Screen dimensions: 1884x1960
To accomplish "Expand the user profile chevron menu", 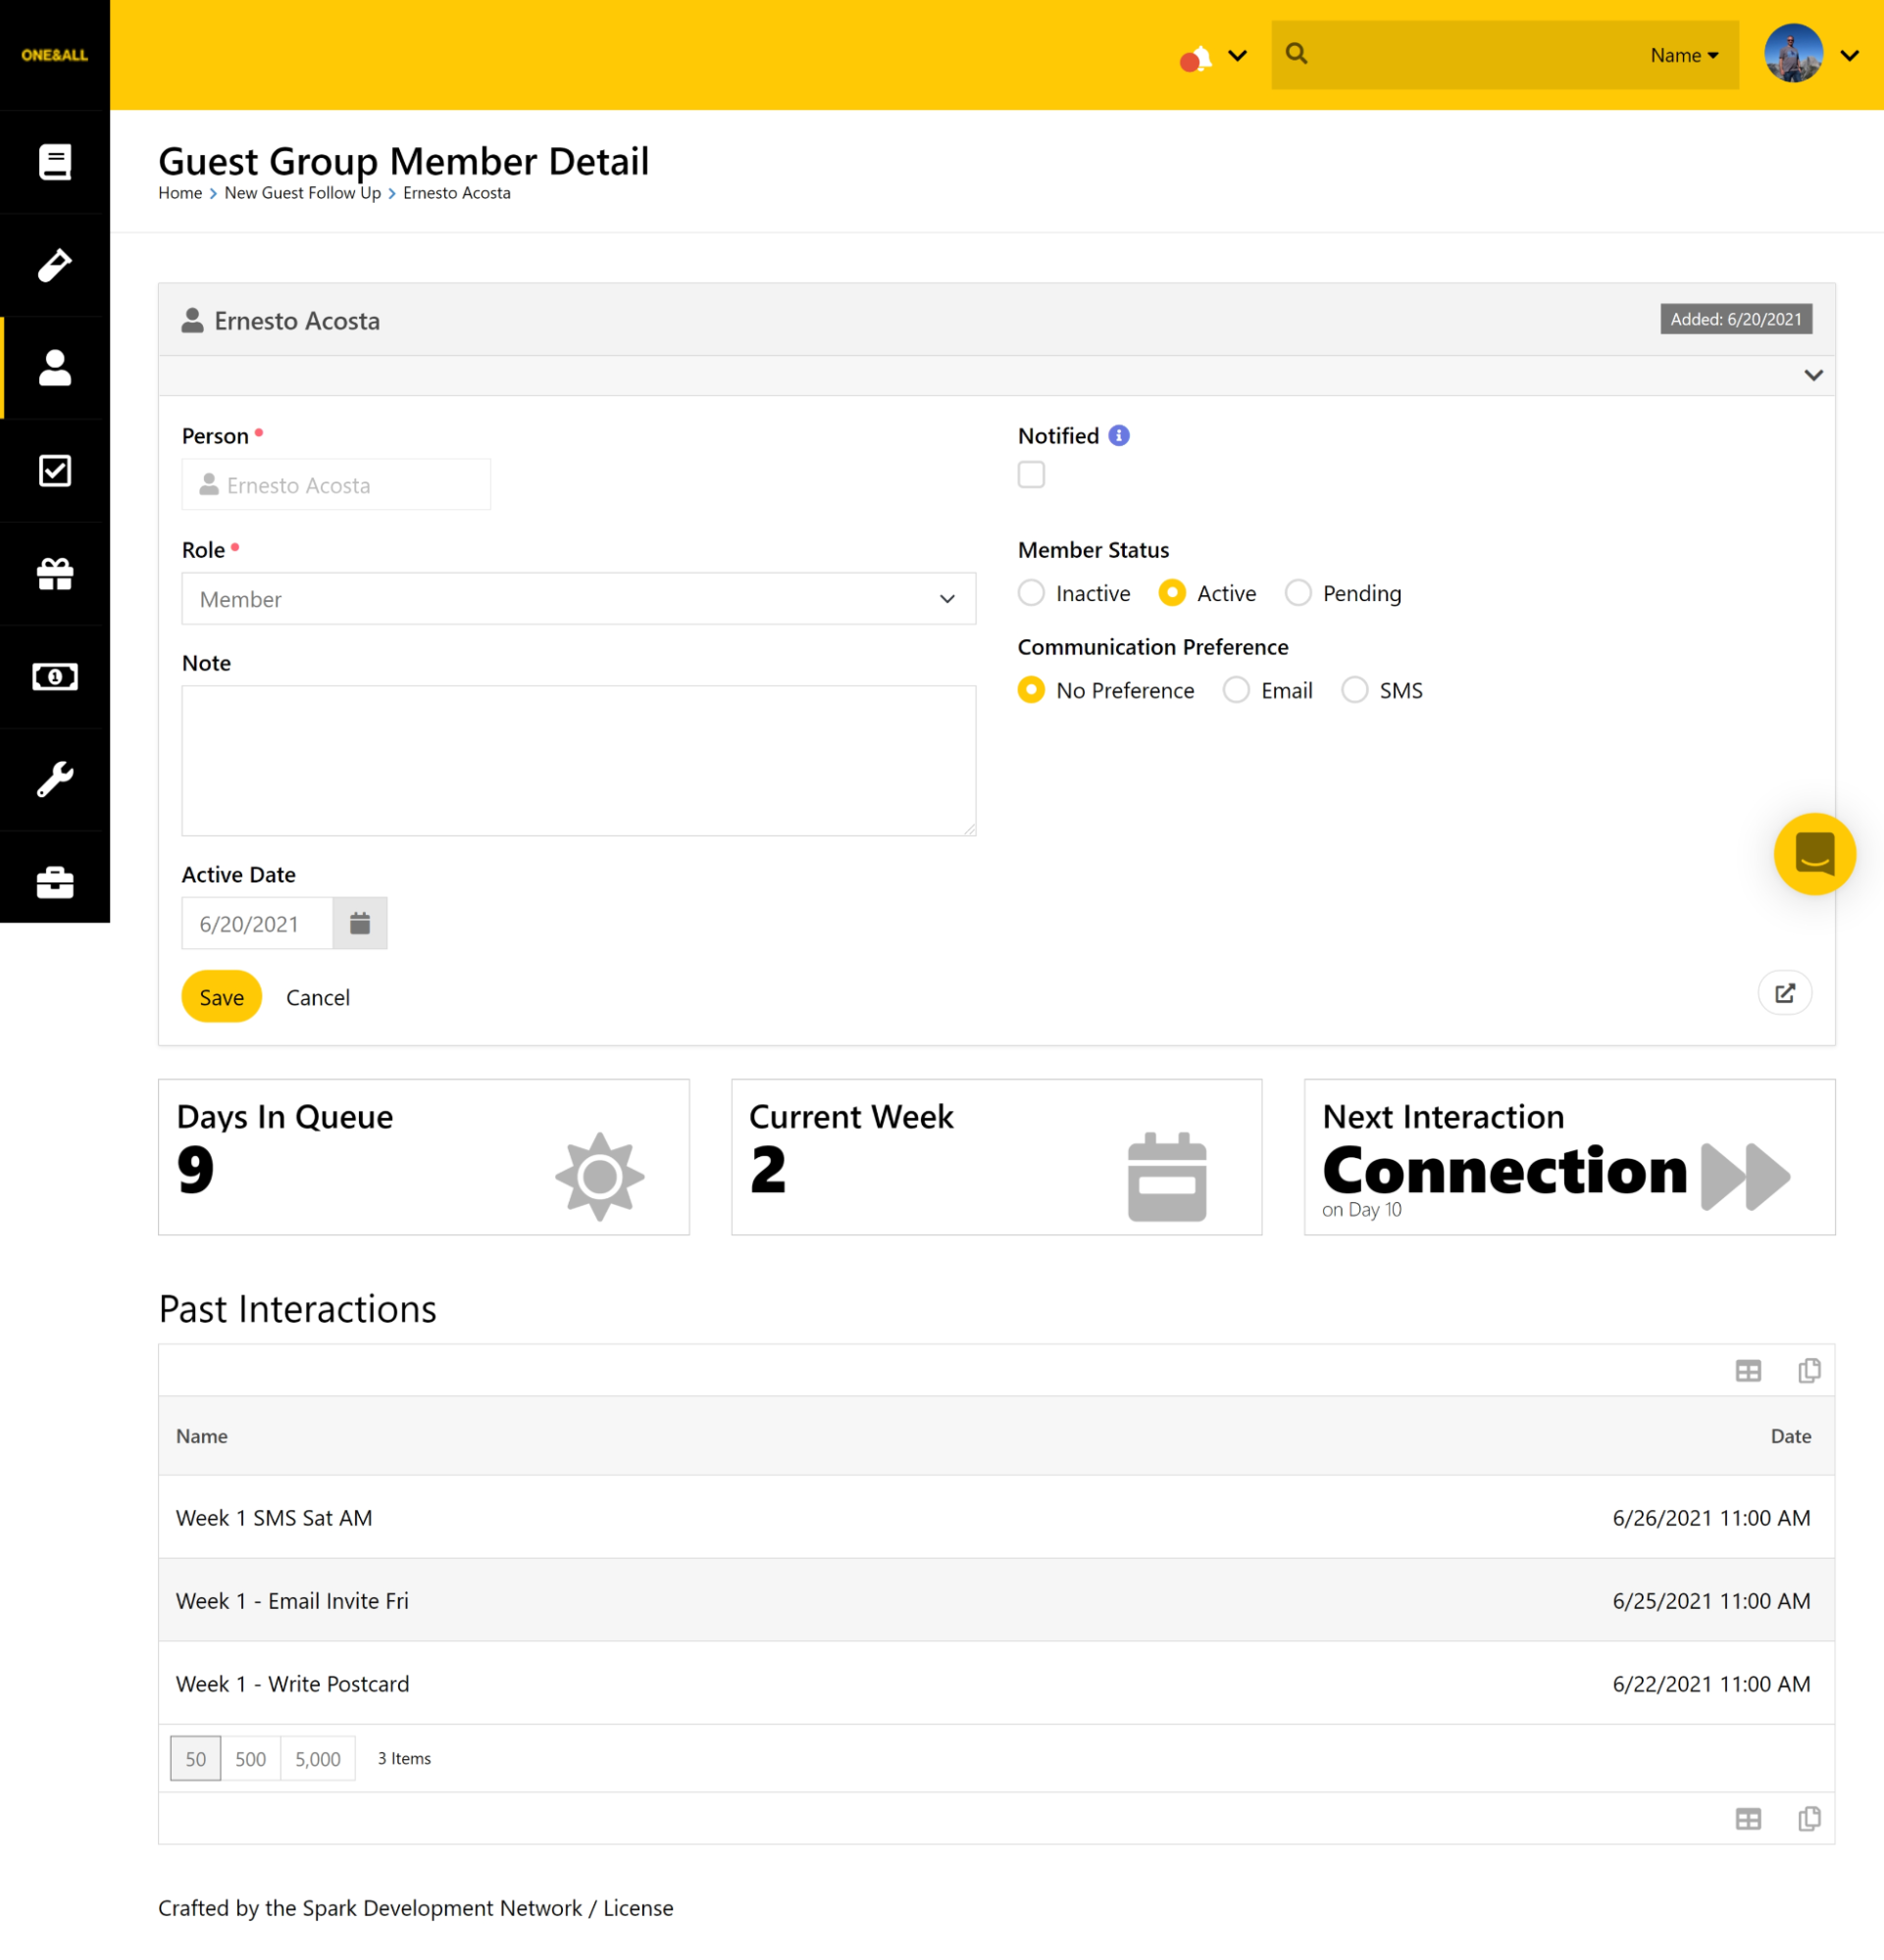I will click(1850, 56).
